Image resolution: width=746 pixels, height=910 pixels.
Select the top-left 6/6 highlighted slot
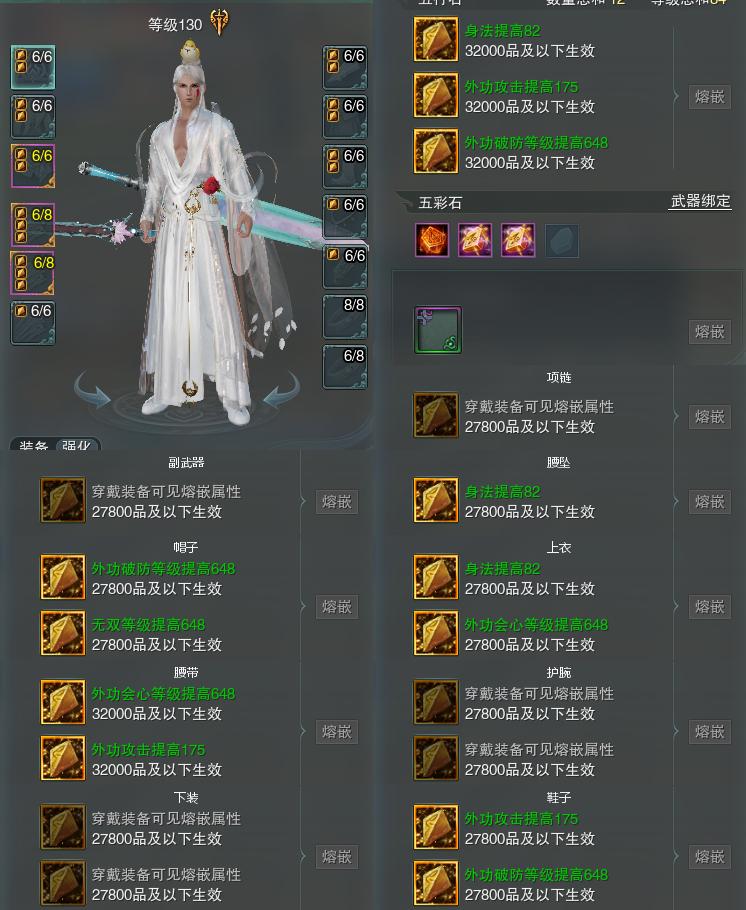click(x=33, y=67)
